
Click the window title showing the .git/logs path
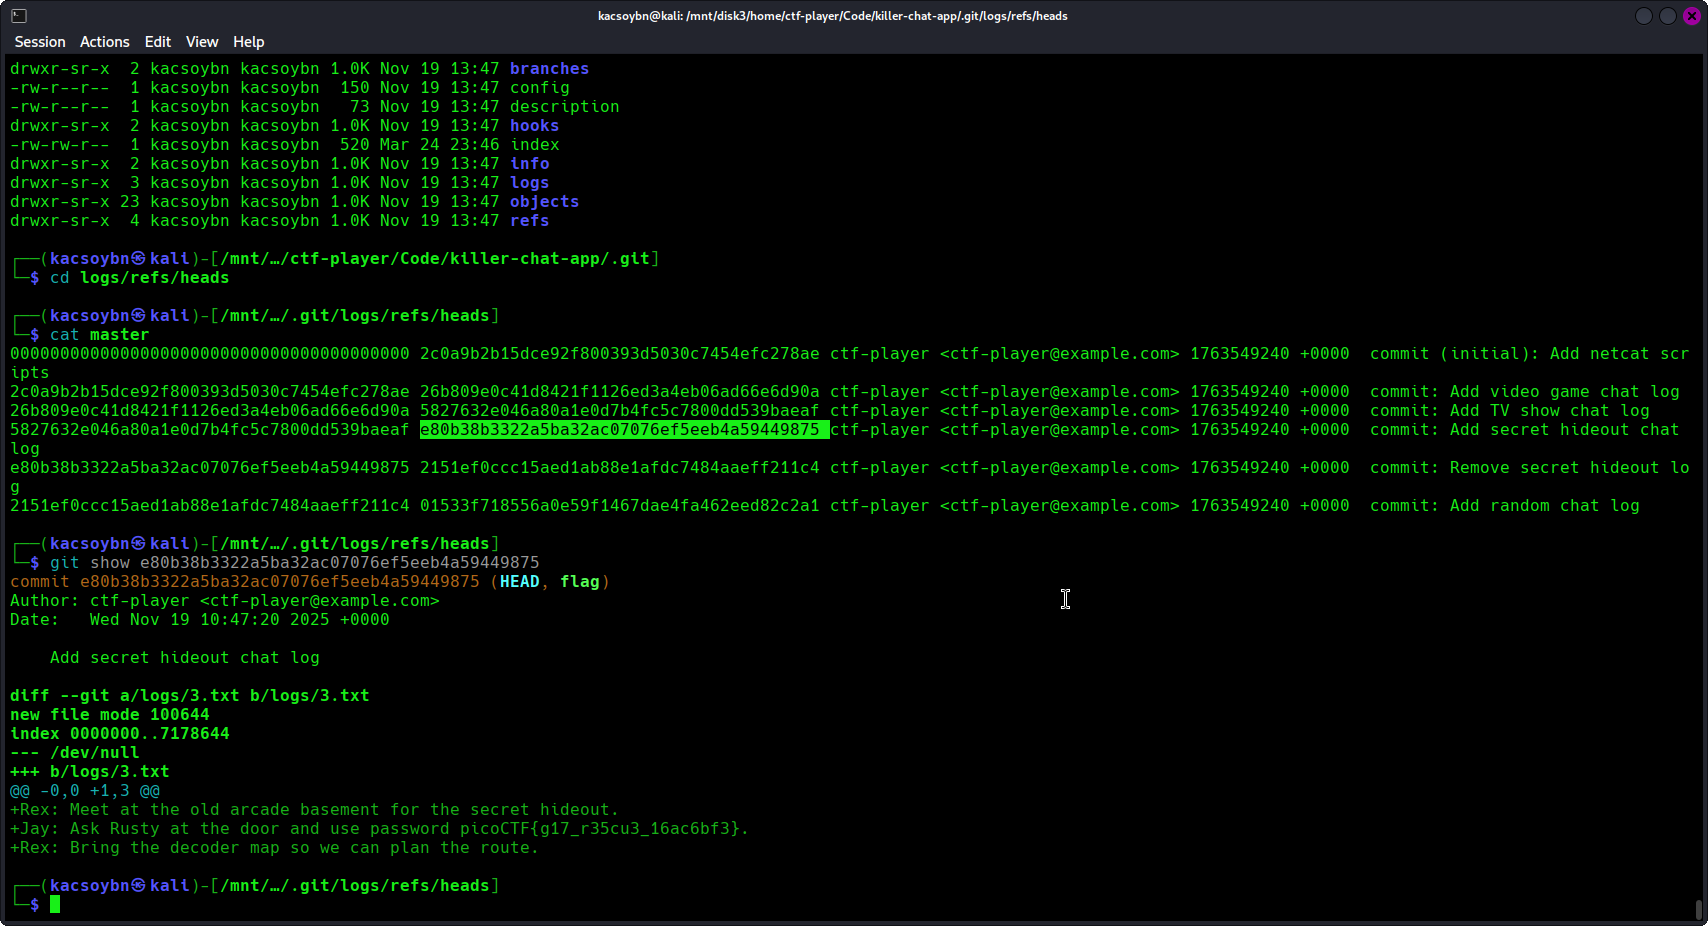point(833,16)
